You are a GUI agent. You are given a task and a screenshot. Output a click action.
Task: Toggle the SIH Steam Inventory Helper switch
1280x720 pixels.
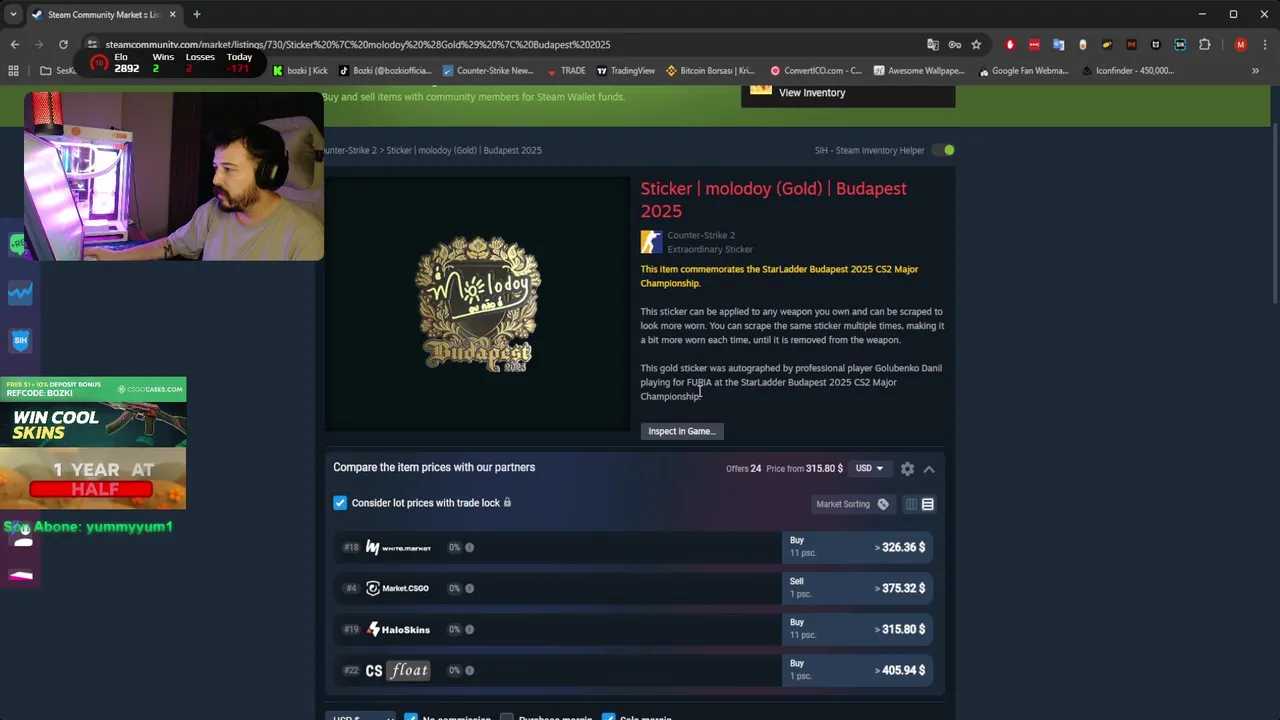[943, 150]
